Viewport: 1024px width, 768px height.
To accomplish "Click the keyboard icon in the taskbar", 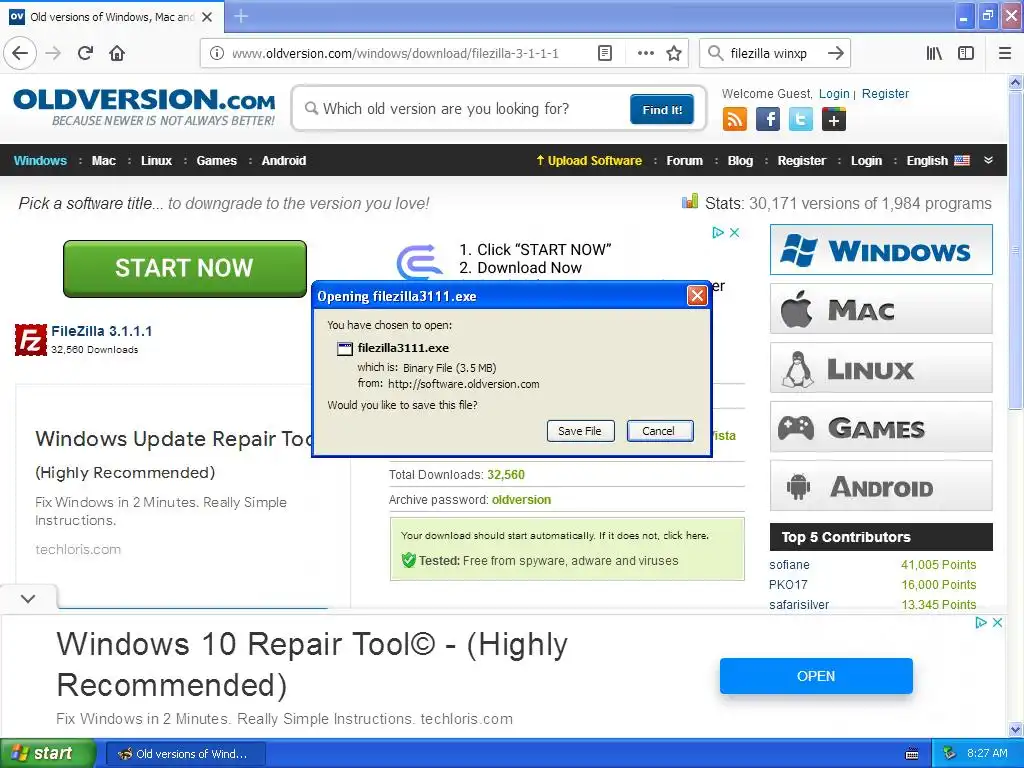I will (912, 754).
